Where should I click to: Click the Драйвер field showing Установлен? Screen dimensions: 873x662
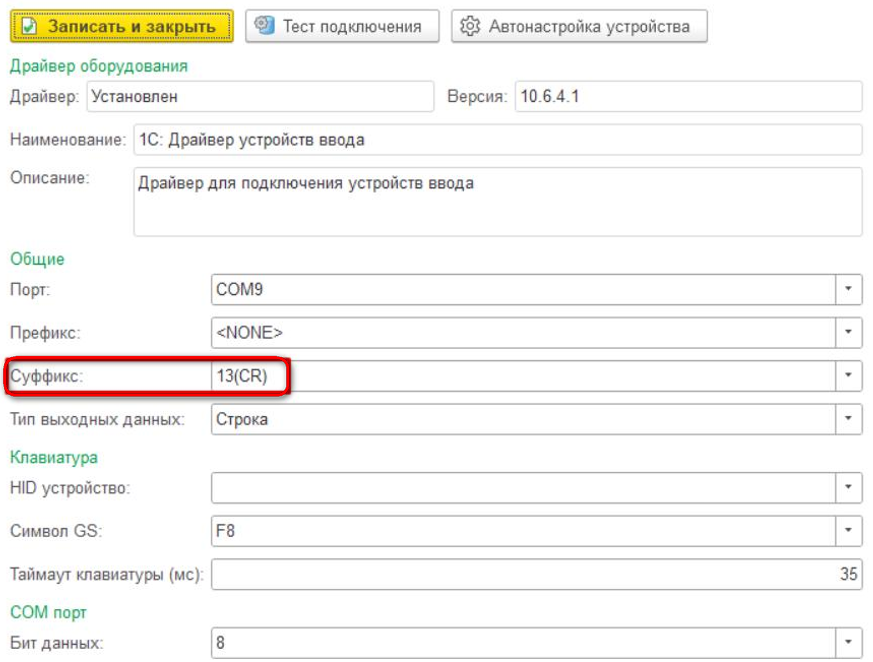point(260,96)
